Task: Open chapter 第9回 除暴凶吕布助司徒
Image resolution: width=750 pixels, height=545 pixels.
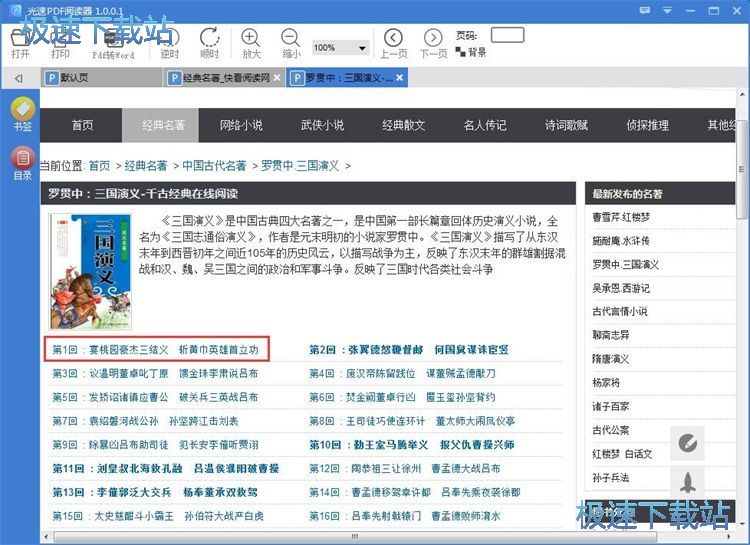Action: (x=155, y=445)
